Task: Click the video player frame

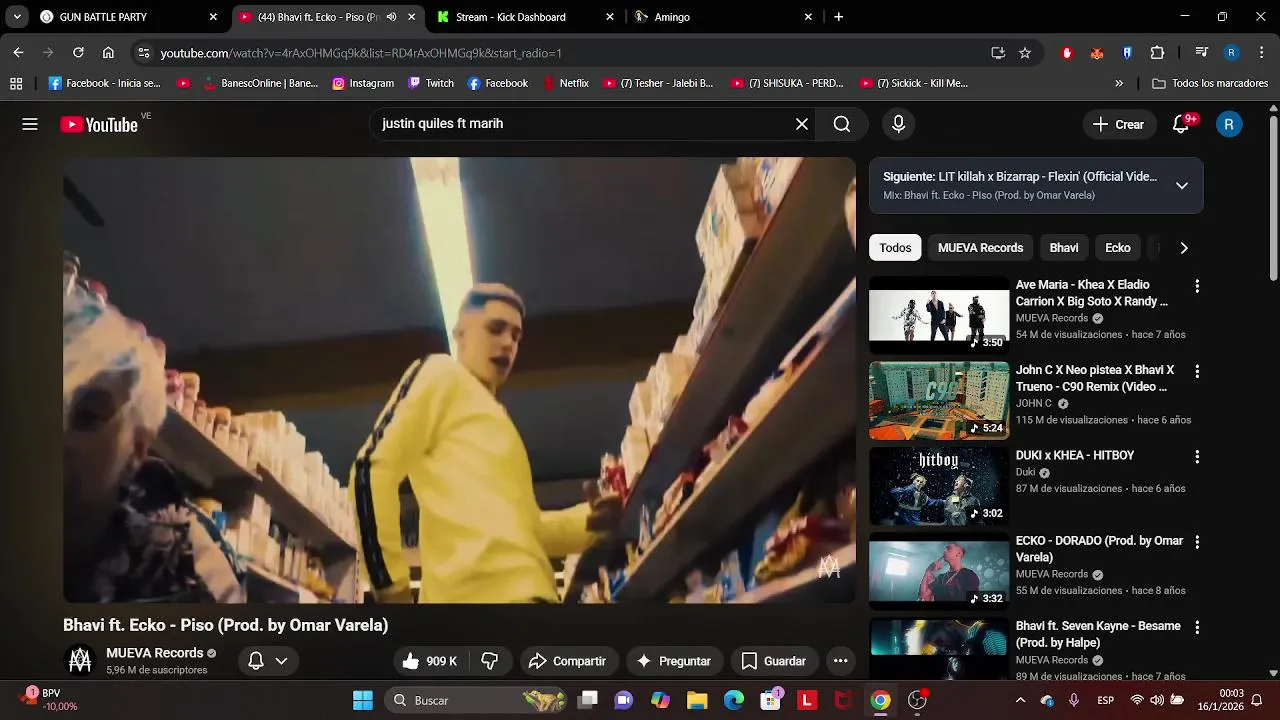Action: (459, 380)
